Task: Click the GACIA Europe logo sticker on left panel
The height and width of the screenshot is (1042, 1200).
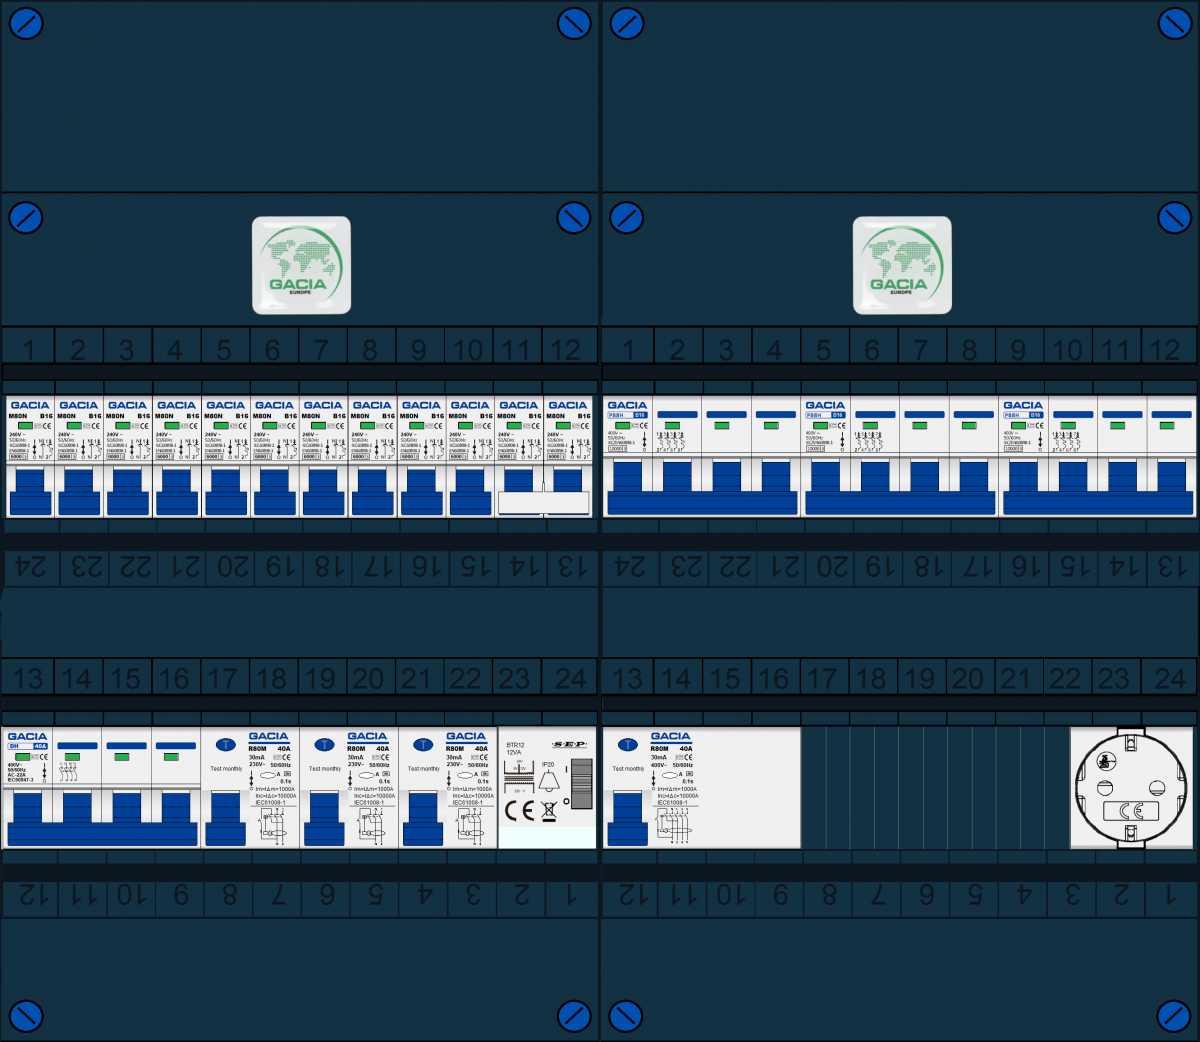Action: click(x=301, y=265)
